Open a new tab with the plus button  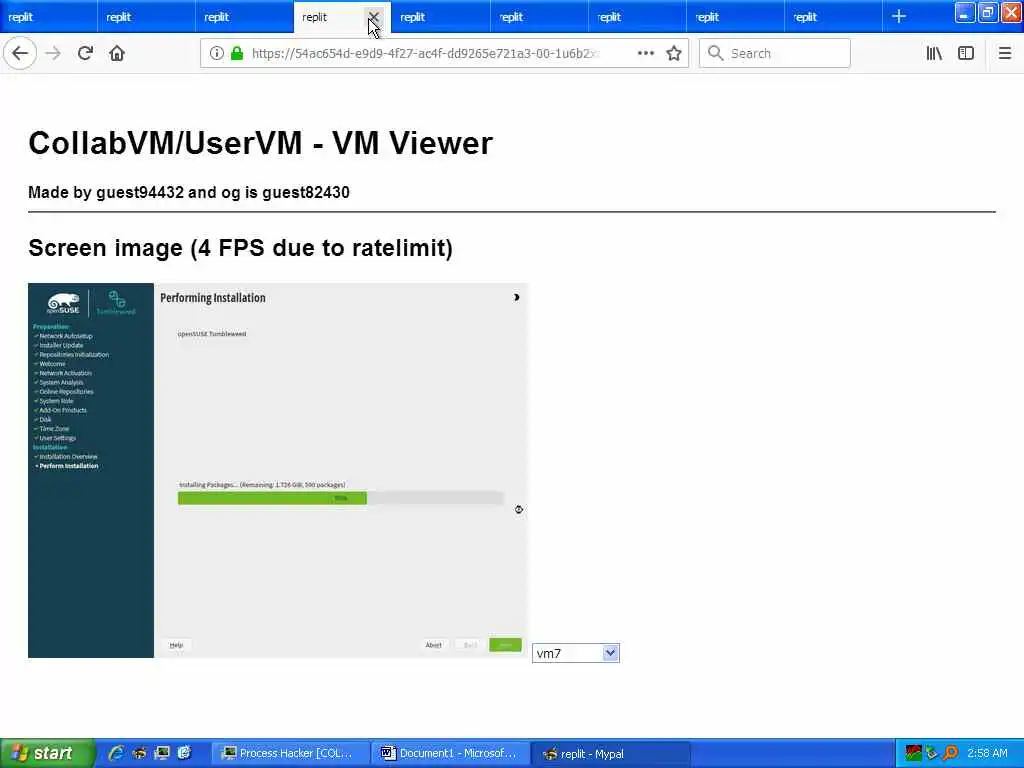coord(899,16)
